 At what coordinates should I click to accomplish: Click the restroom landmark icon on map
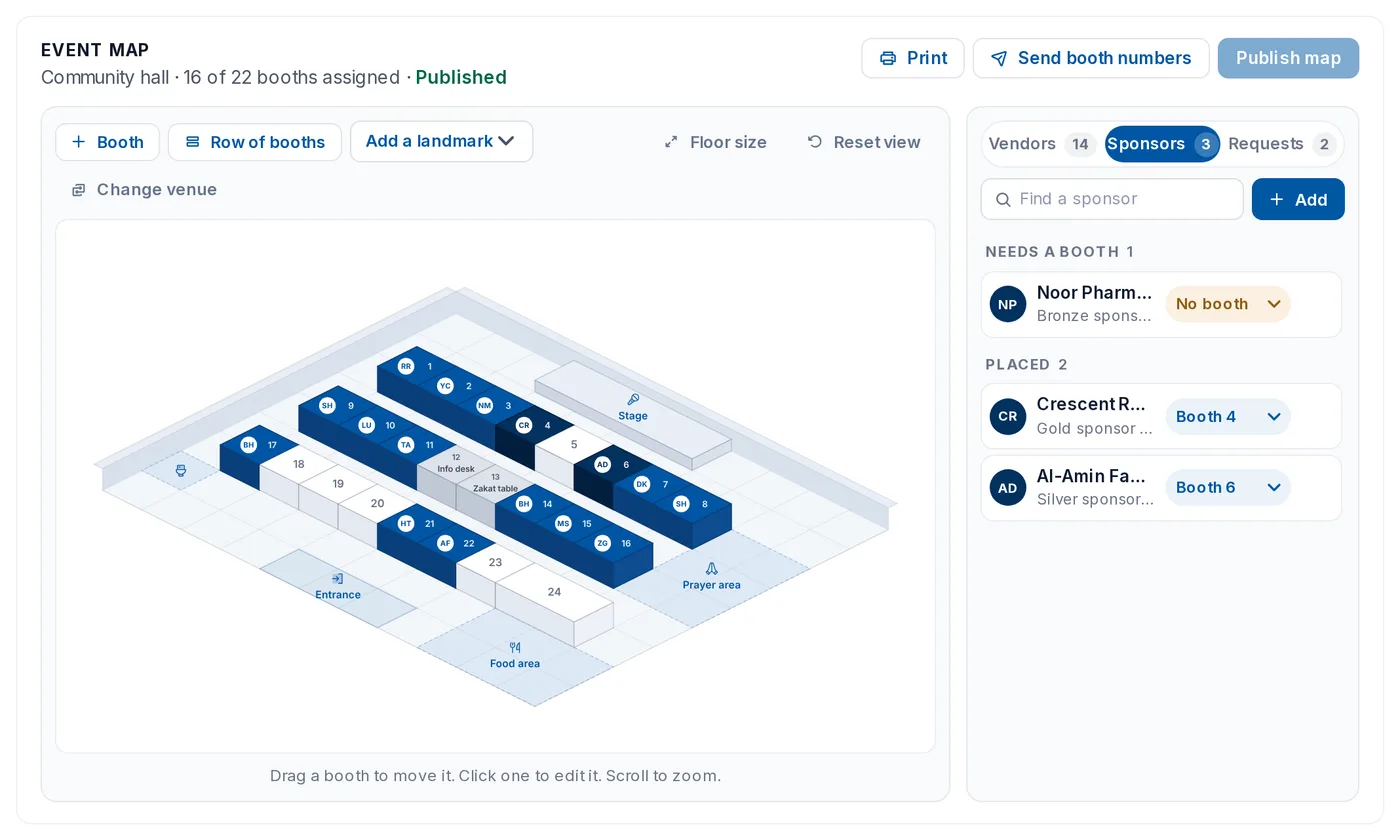tap(181, 470)
